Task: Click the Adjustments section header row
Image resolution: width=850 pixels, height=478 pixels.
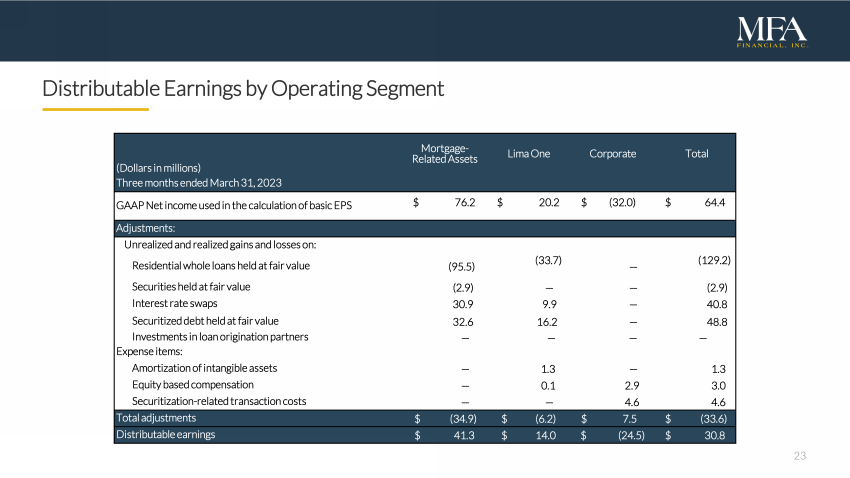Action: pyautogui.click(x=146, y=228)
